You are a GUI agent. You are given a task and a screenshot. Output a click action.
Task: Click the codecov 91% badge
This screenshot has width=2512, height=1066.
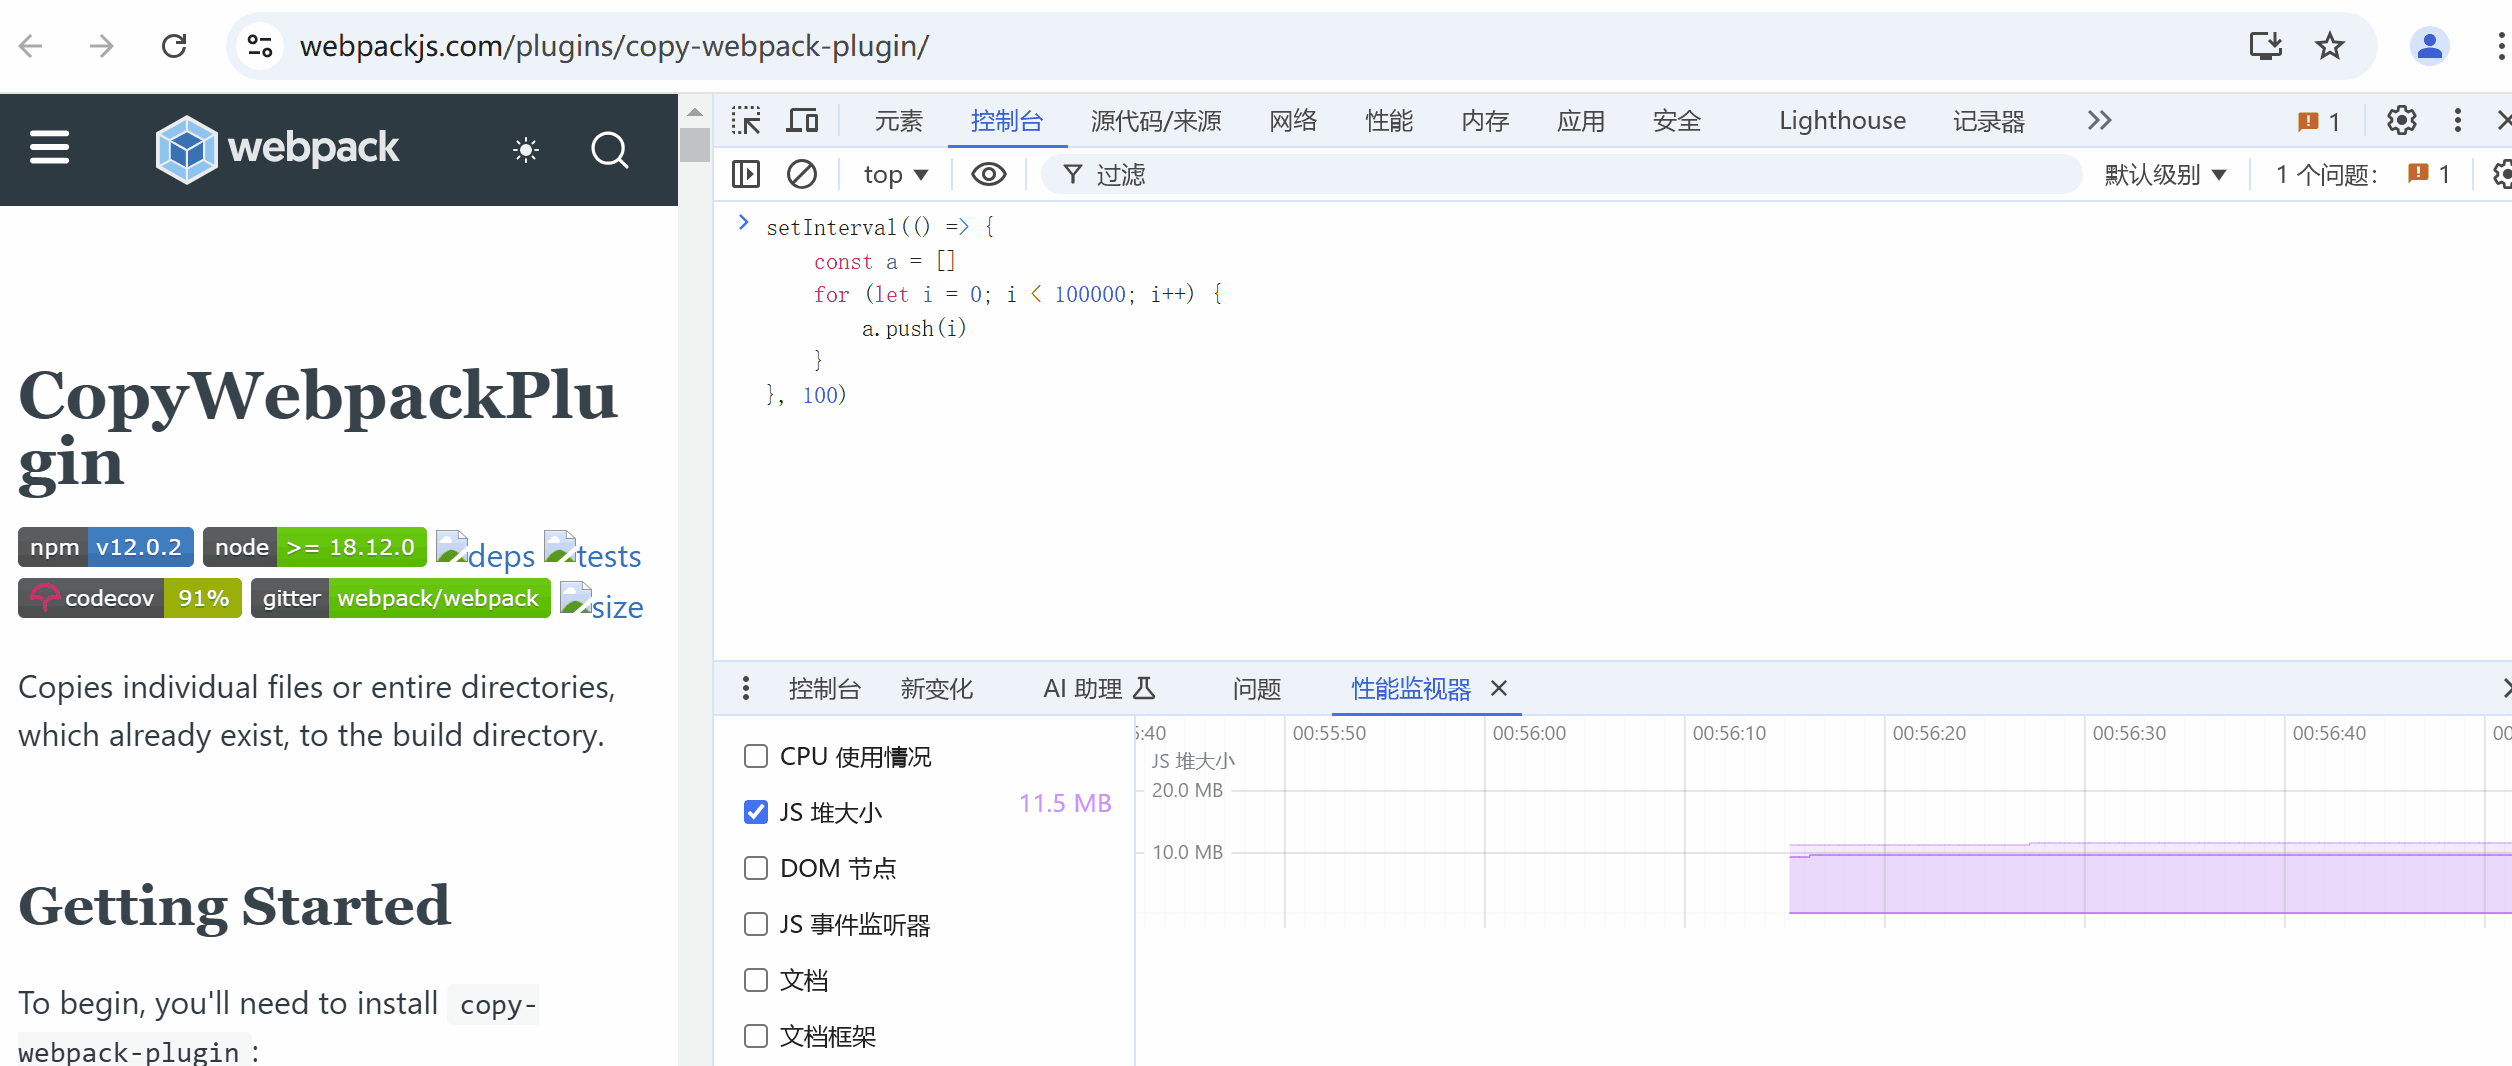(x=130, y=598)
